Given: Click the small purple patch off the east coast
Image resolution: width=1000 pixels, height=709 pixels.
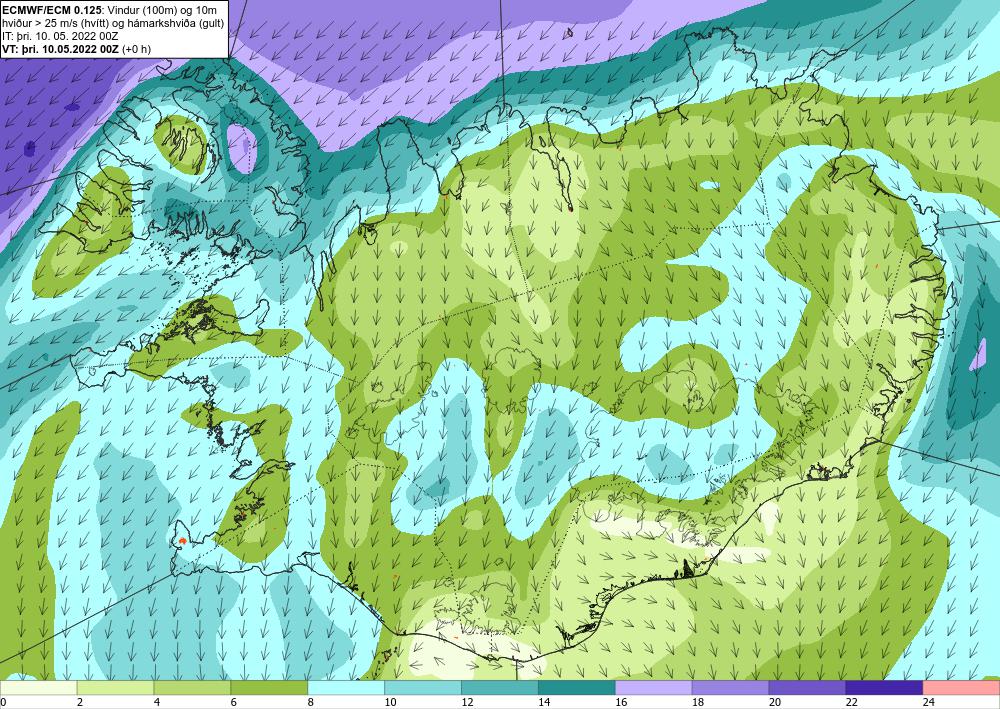Looking at the screenshot, I should pos(977,354).
